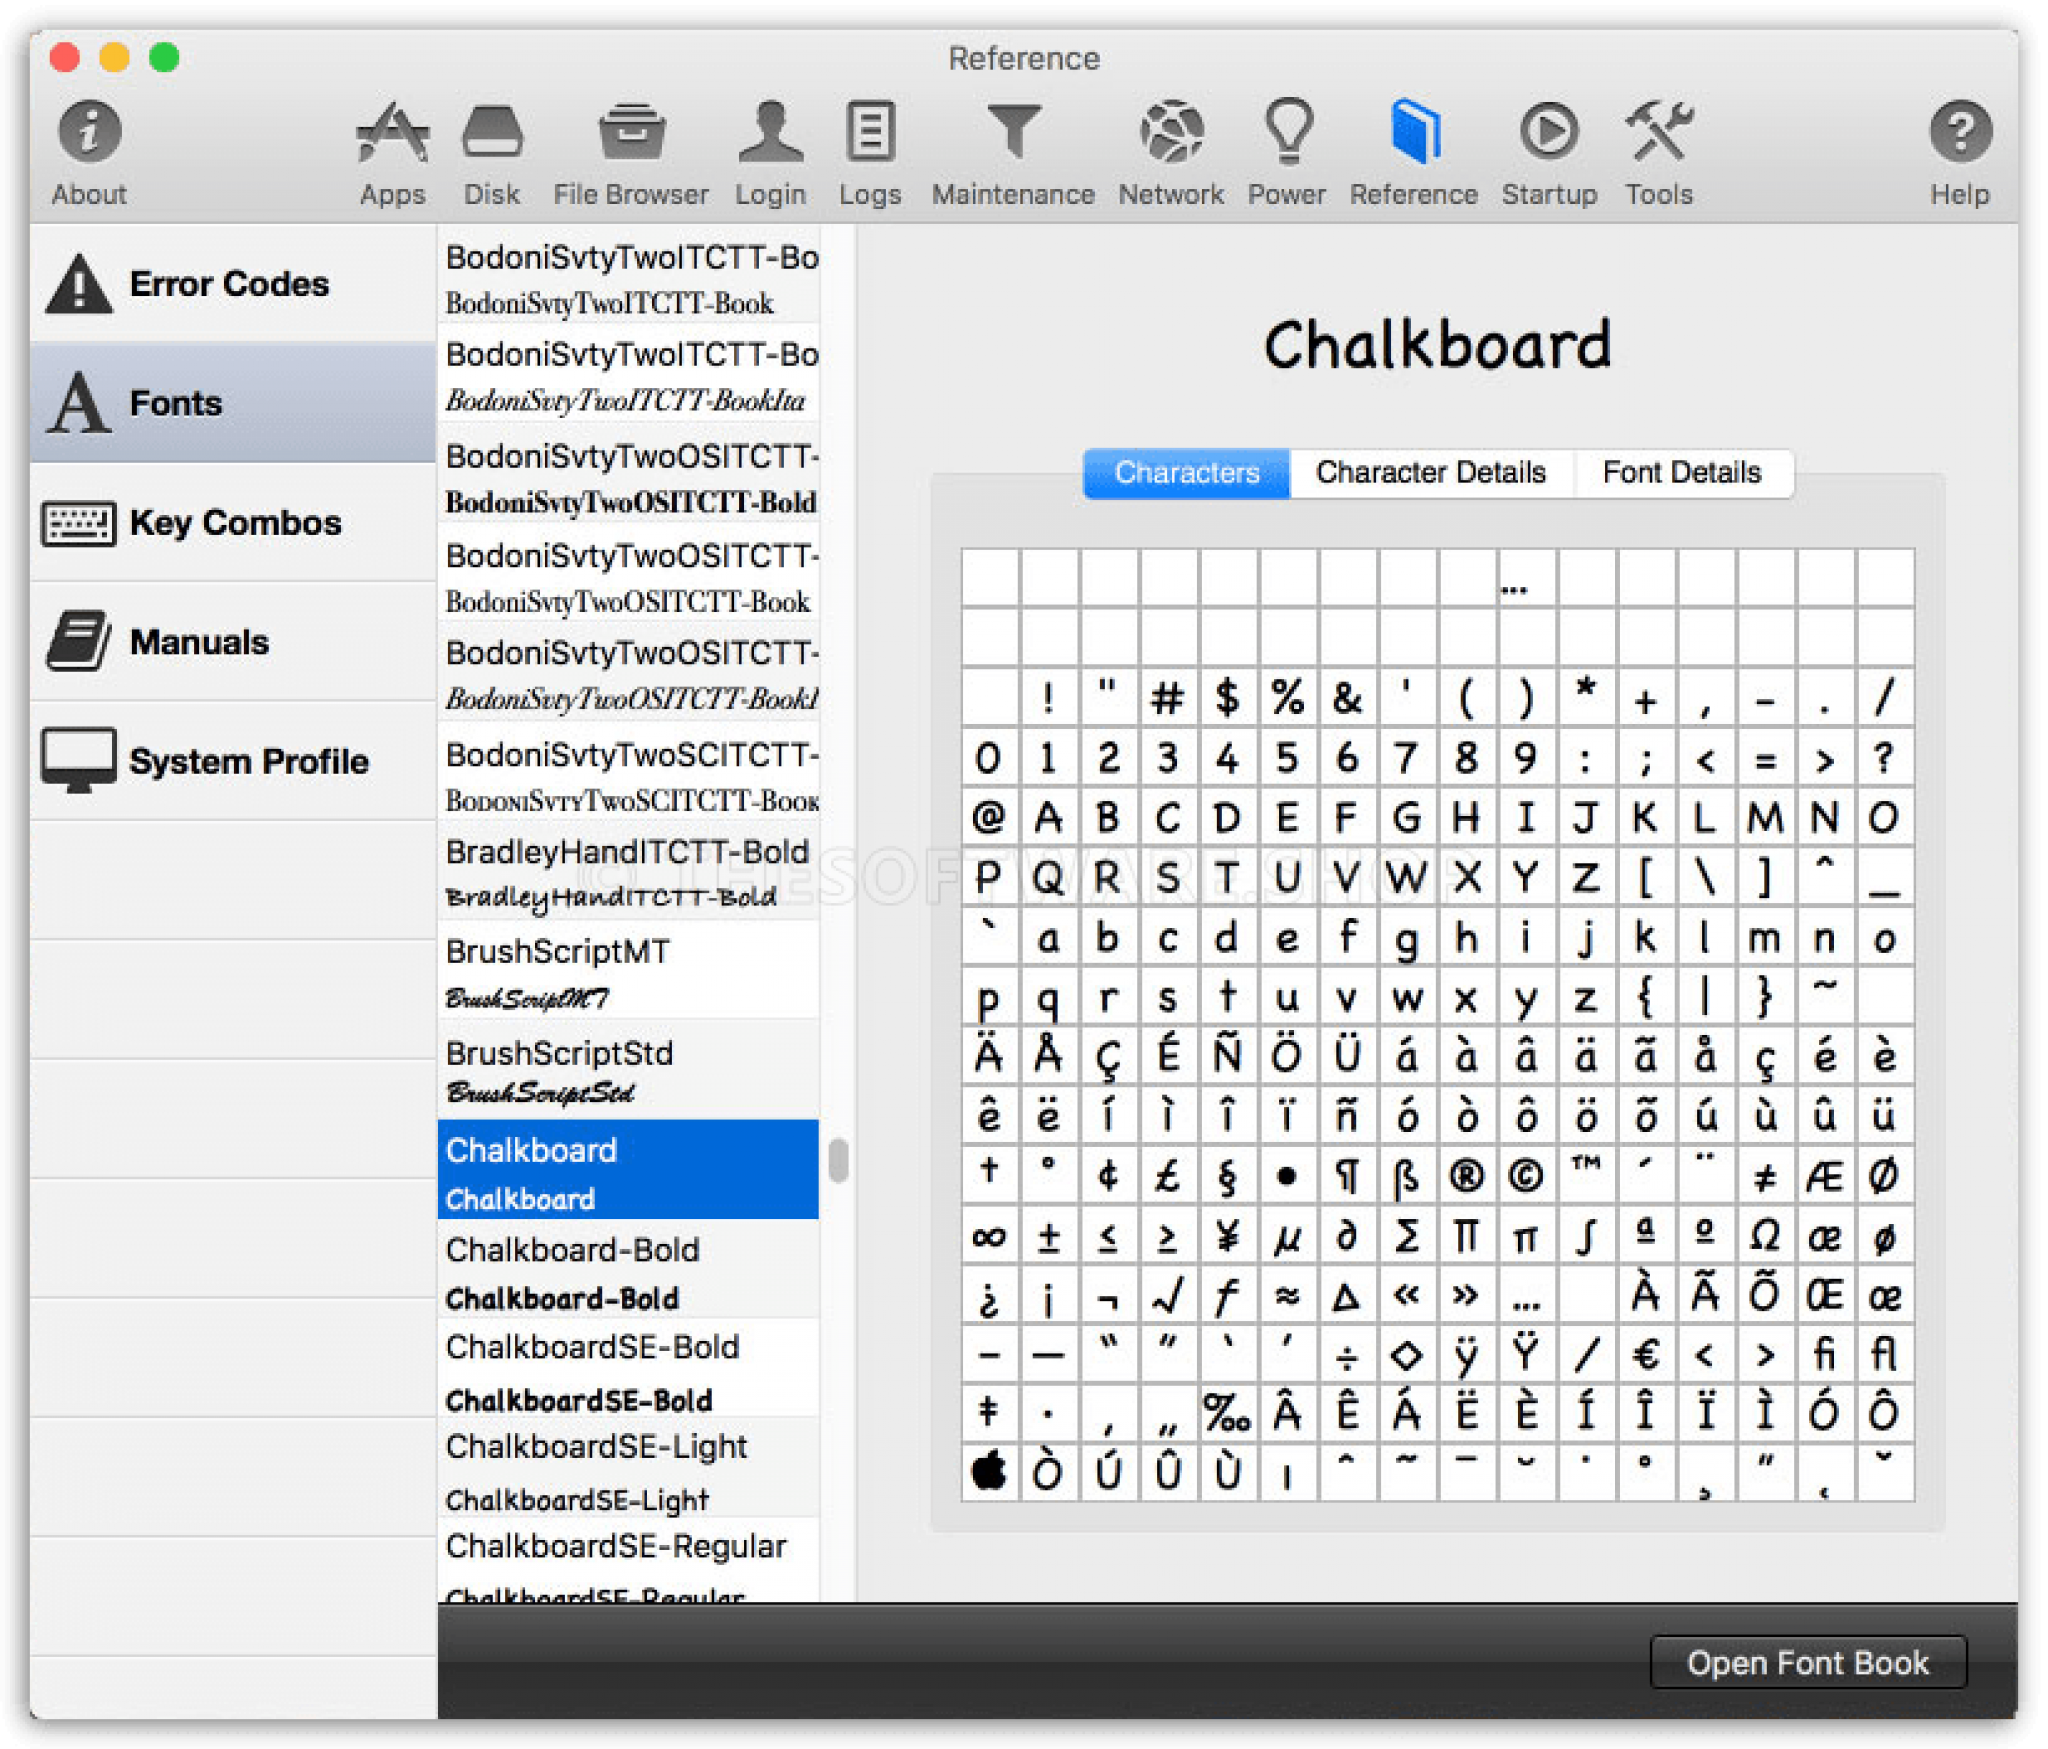Select the BrushScriptStd font row
2048x1749 pixels.
point(628,1070)
